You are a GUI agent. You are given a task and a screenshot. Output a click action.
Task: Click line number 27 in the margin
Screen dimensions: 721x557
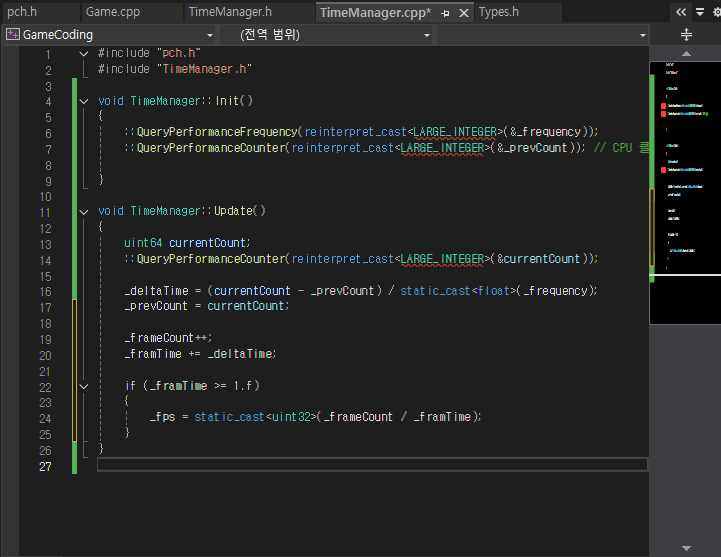tap(45, 466)
